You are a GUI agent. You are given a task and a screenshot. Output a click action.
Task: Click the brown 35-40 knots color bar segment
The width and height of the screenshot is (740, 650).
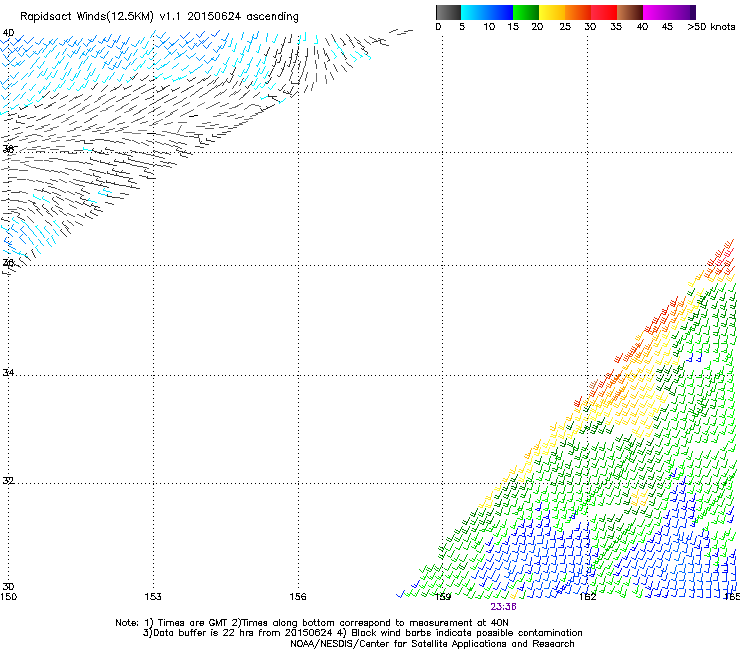(630, 12)
